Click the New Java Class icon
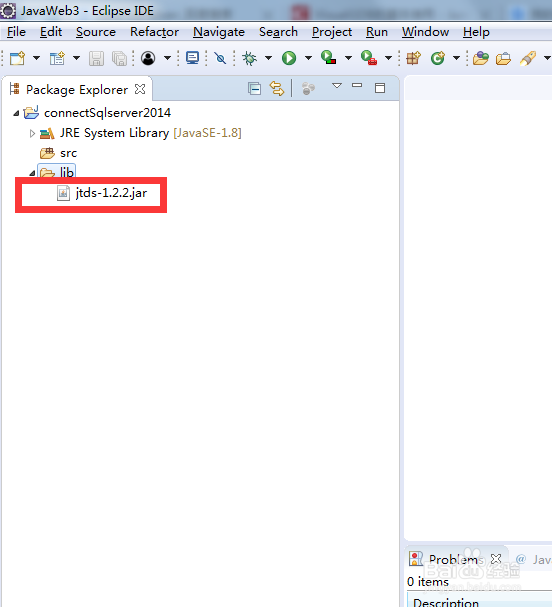 point(438,58)
